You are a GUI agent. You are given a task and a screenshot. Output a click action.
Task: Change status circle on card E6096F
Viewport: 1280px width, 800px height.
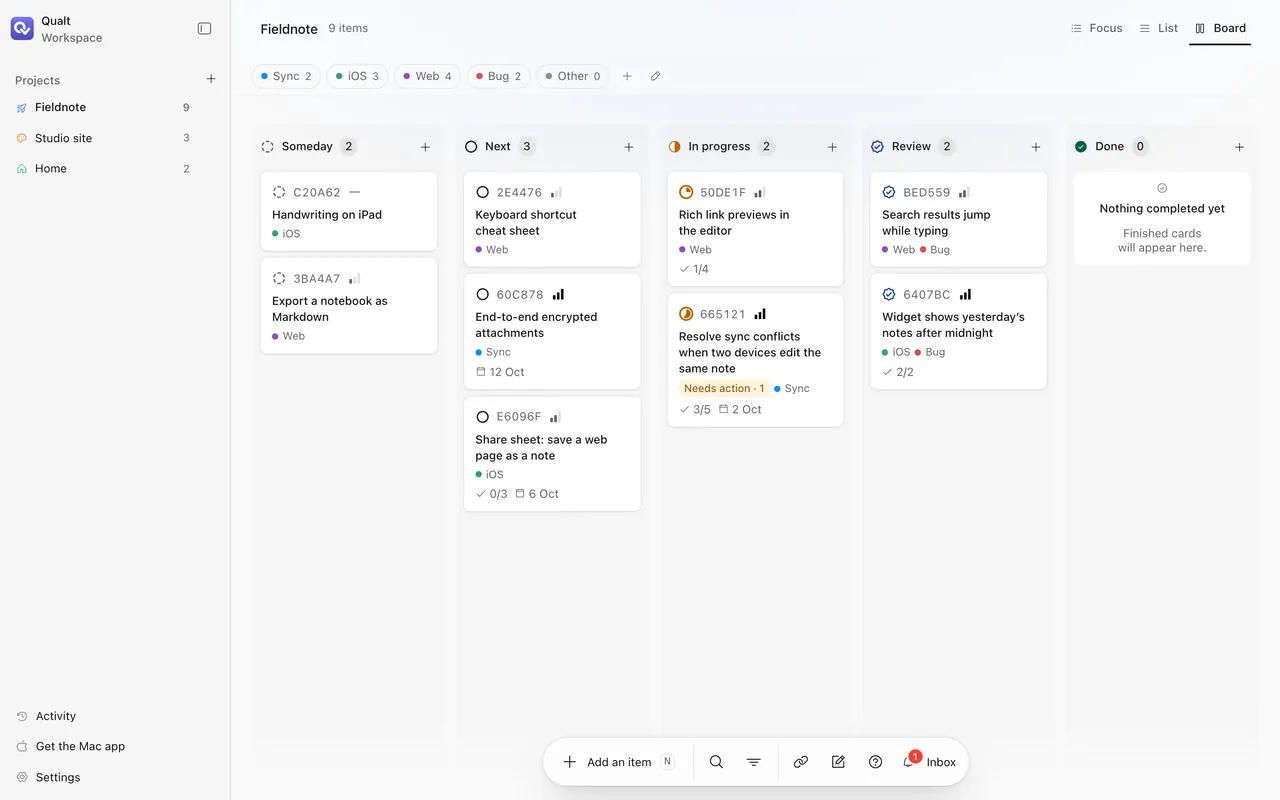coord(483,417)
